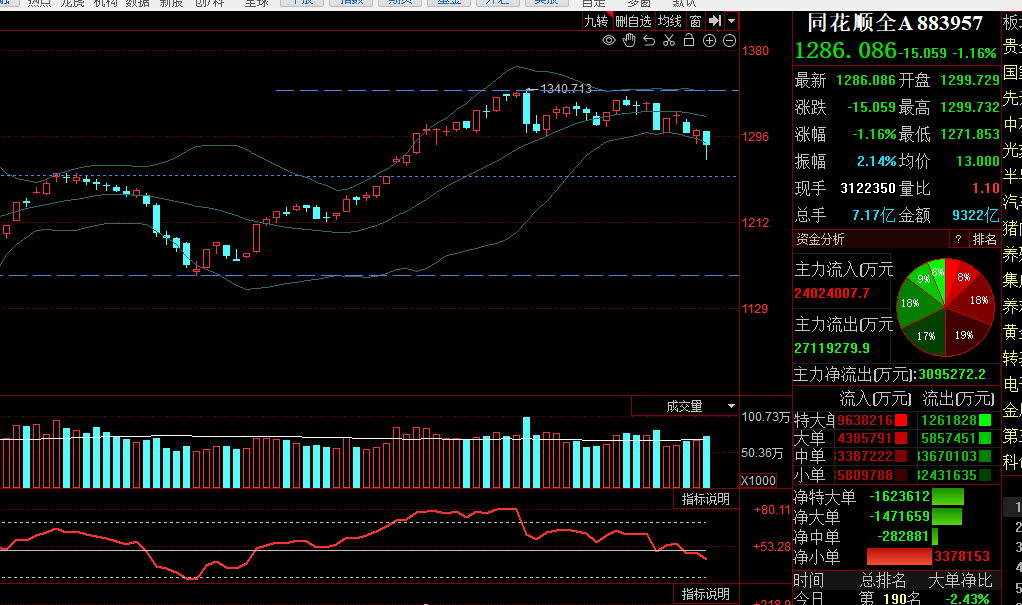Open the 九转 indicator
The width and height of the screenshot is (1022, 605).
[x=596, y=21]
